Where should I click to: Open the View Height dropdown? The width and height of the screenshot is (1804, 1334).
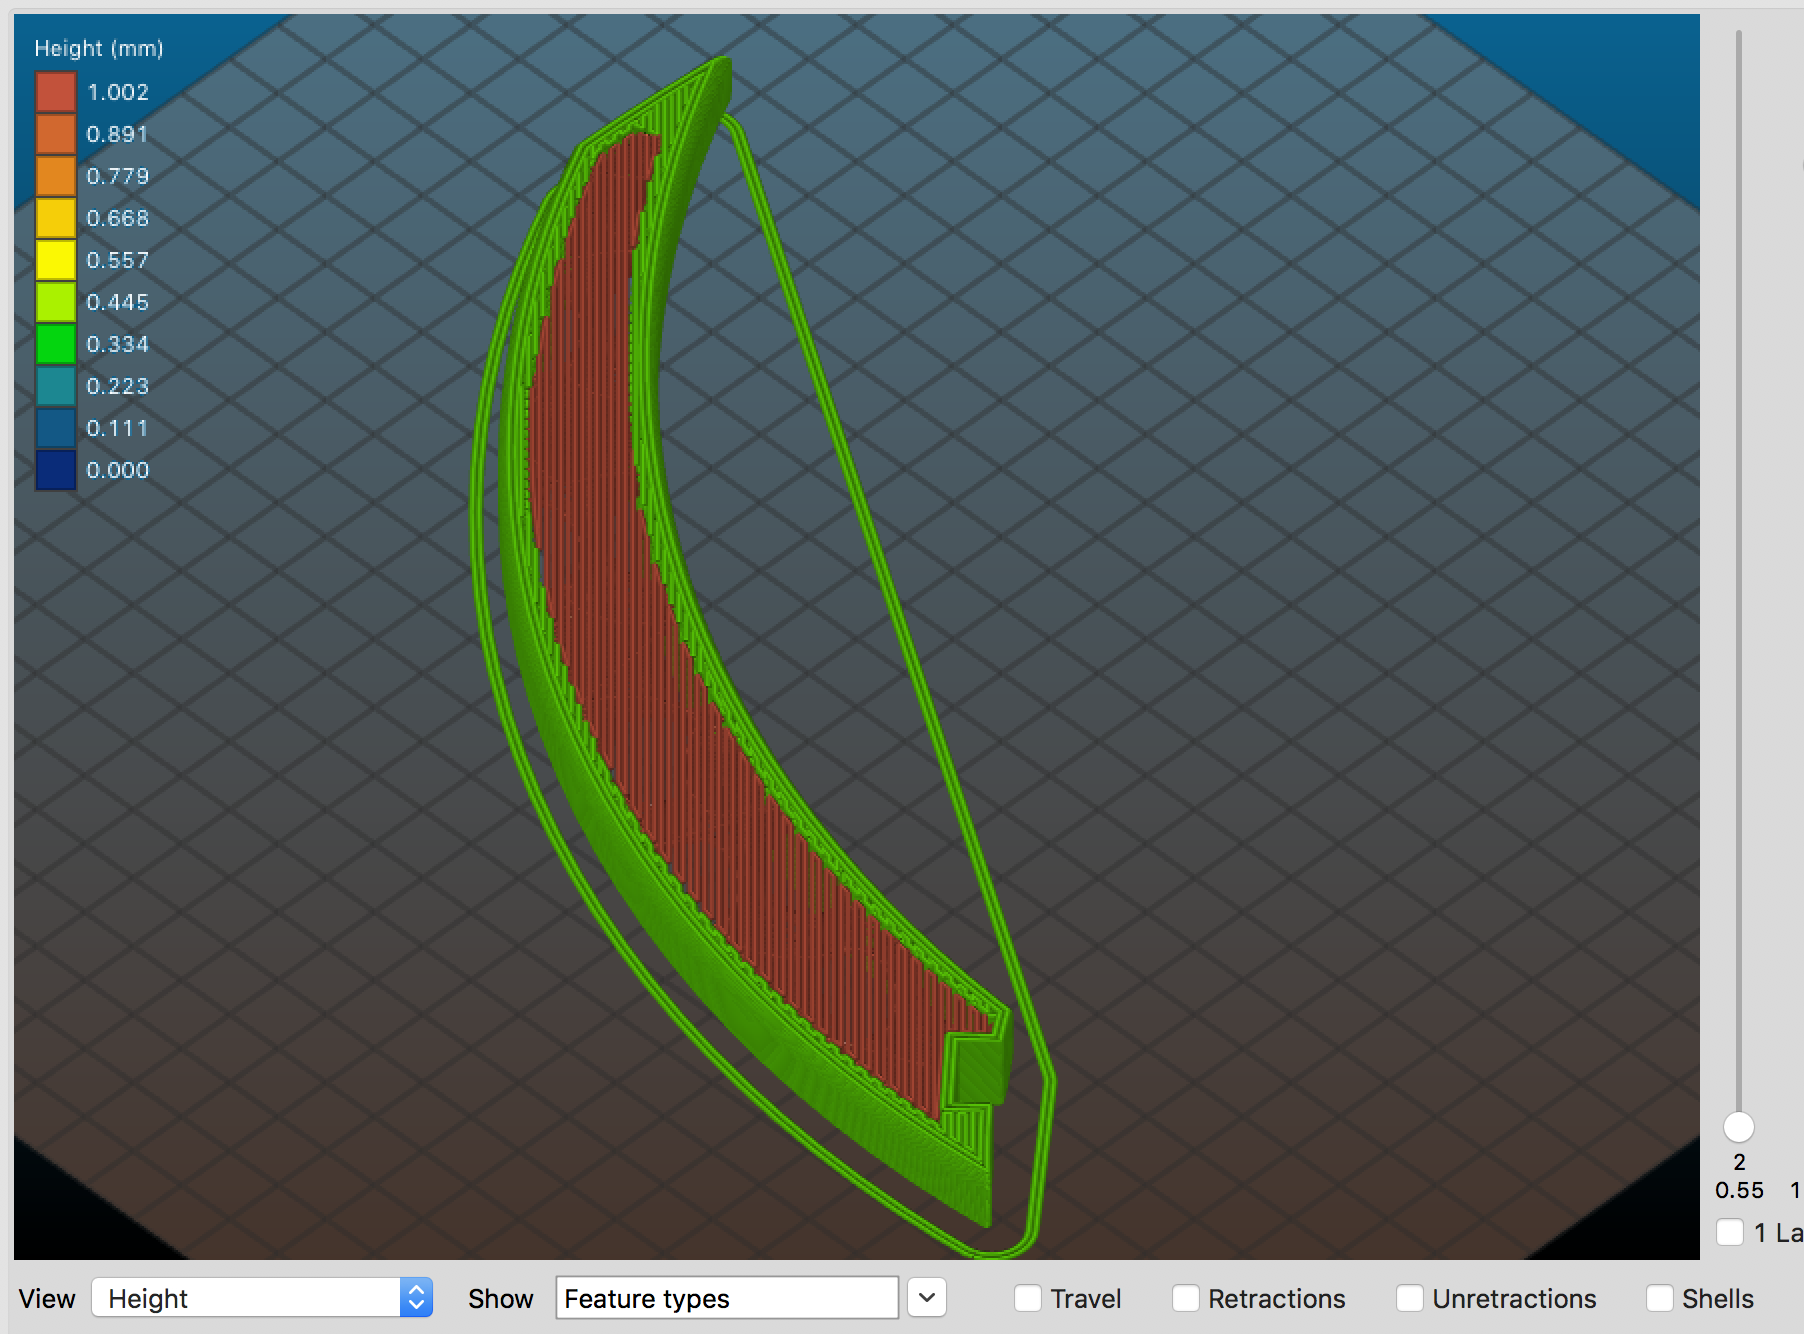(262, 1298)
